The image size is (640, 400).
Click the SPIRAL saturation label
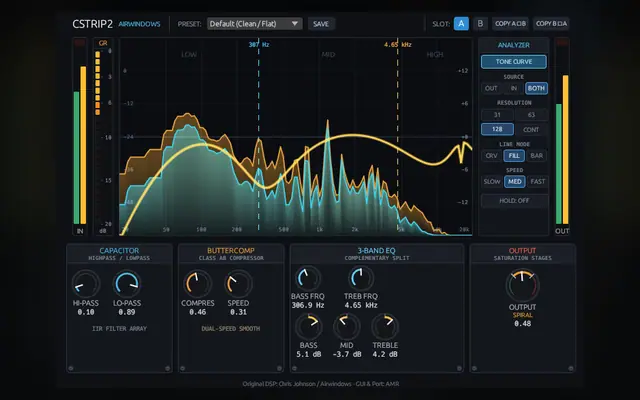(x=522, y=315)
